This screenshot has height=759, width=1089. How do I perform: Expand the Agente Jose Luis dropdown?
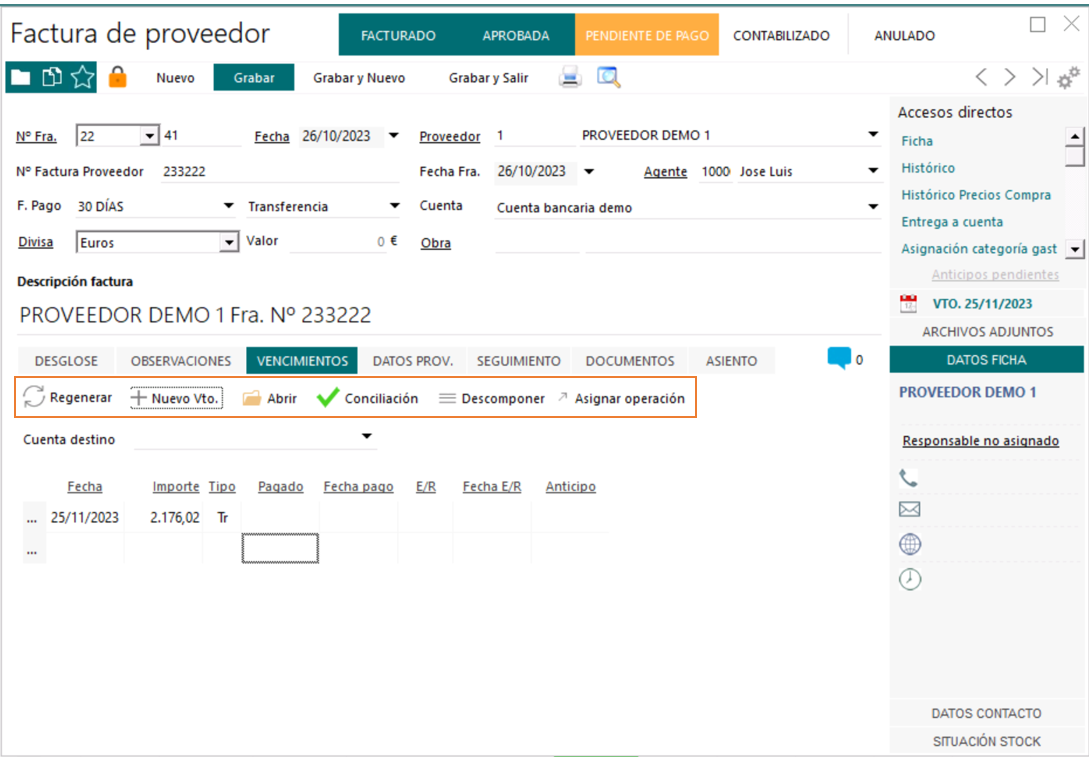tap(873, 171)
